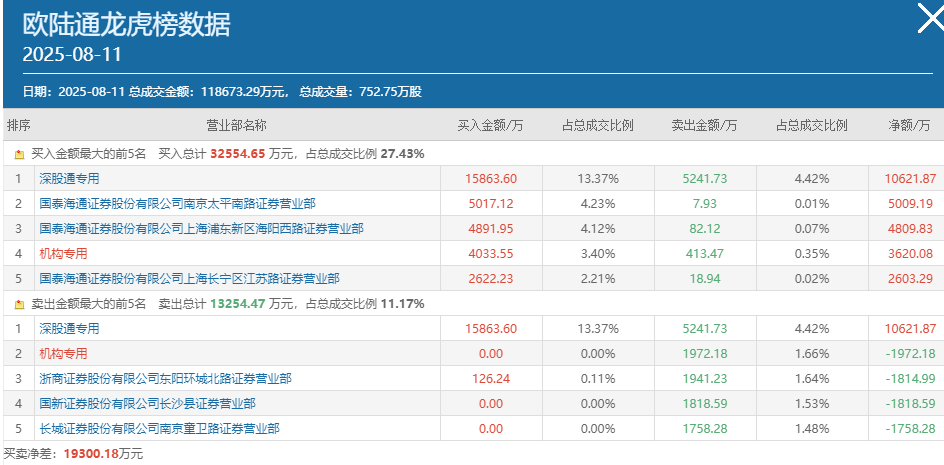This screenshot has width=944, height=465.
Task: Click the 欧陆通龙虎榜数据 title
Action: [x=126, y=25]
